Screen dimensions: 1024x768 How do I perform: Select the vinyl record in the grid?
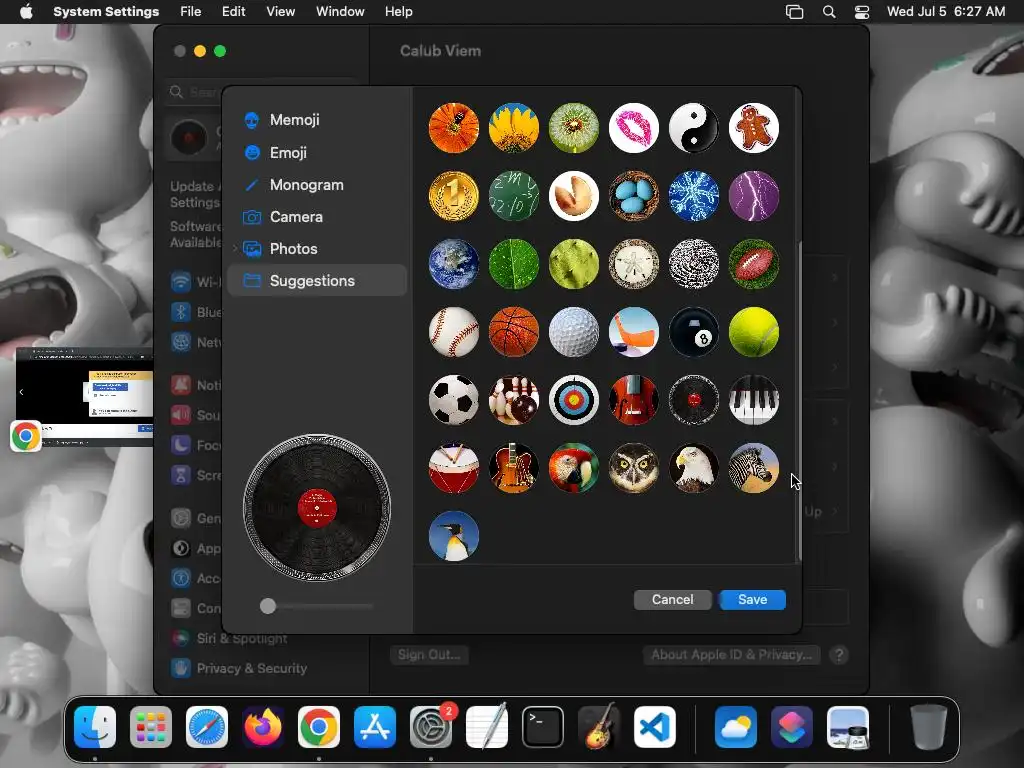694,400
